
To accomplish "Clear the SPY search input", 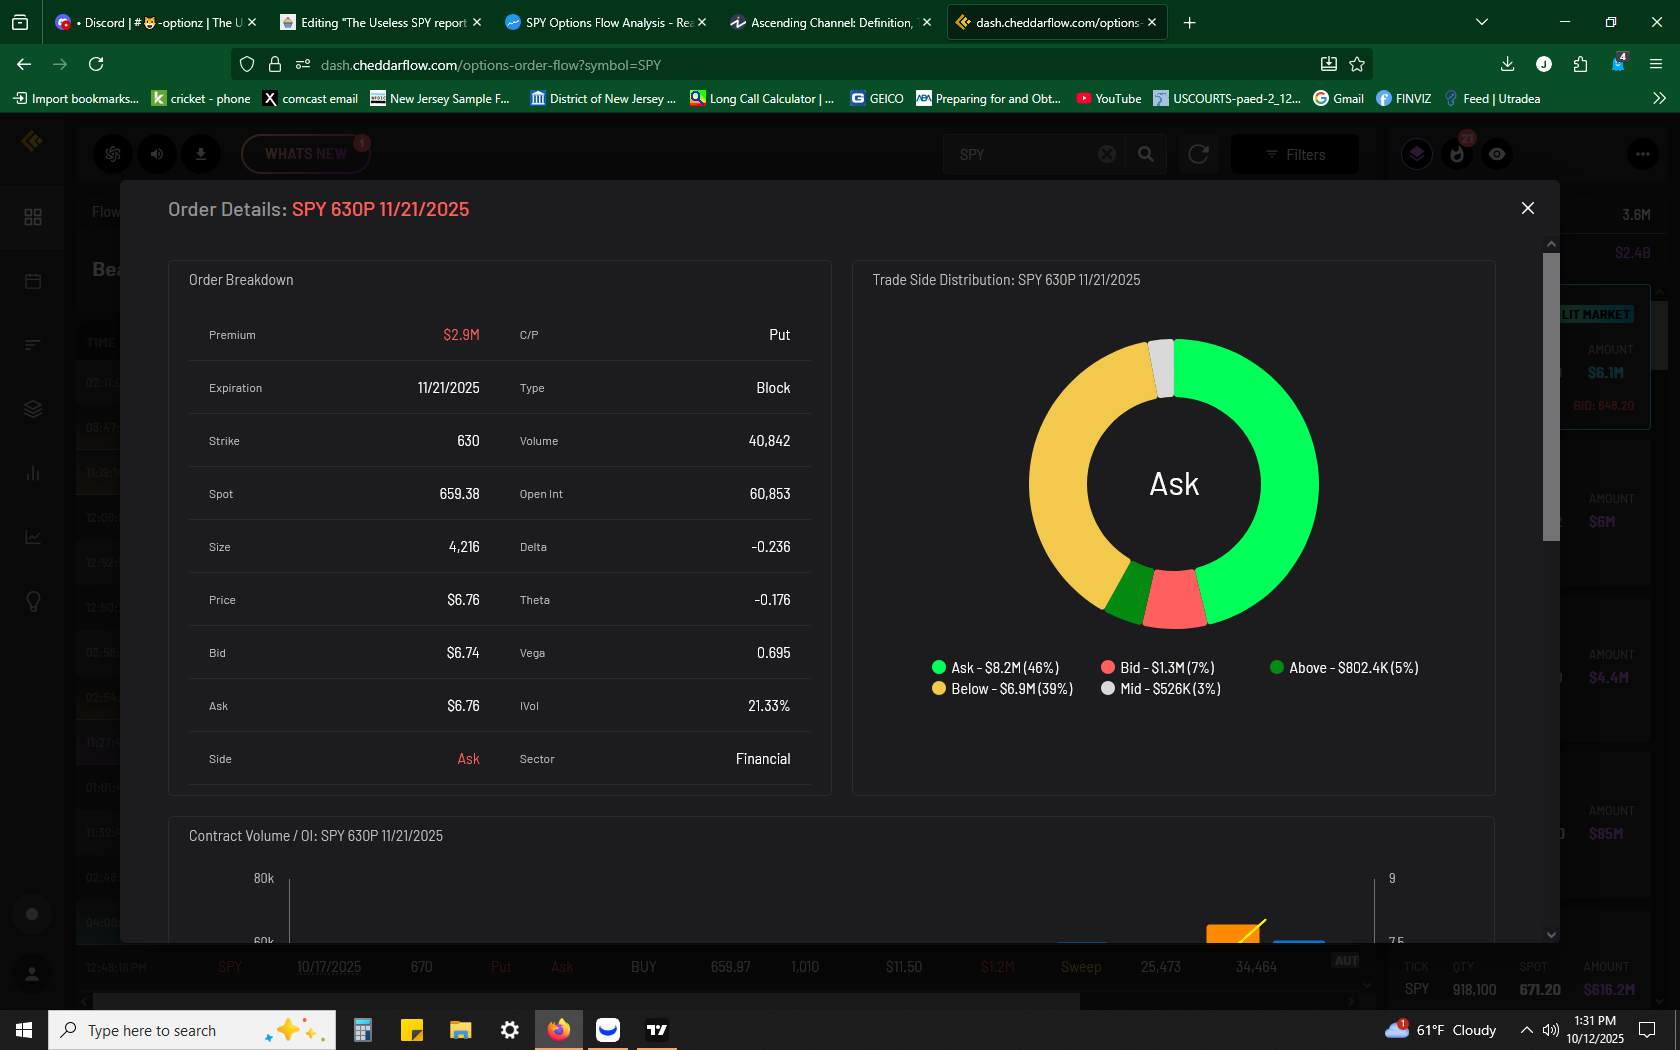I will pos(1107,154).
